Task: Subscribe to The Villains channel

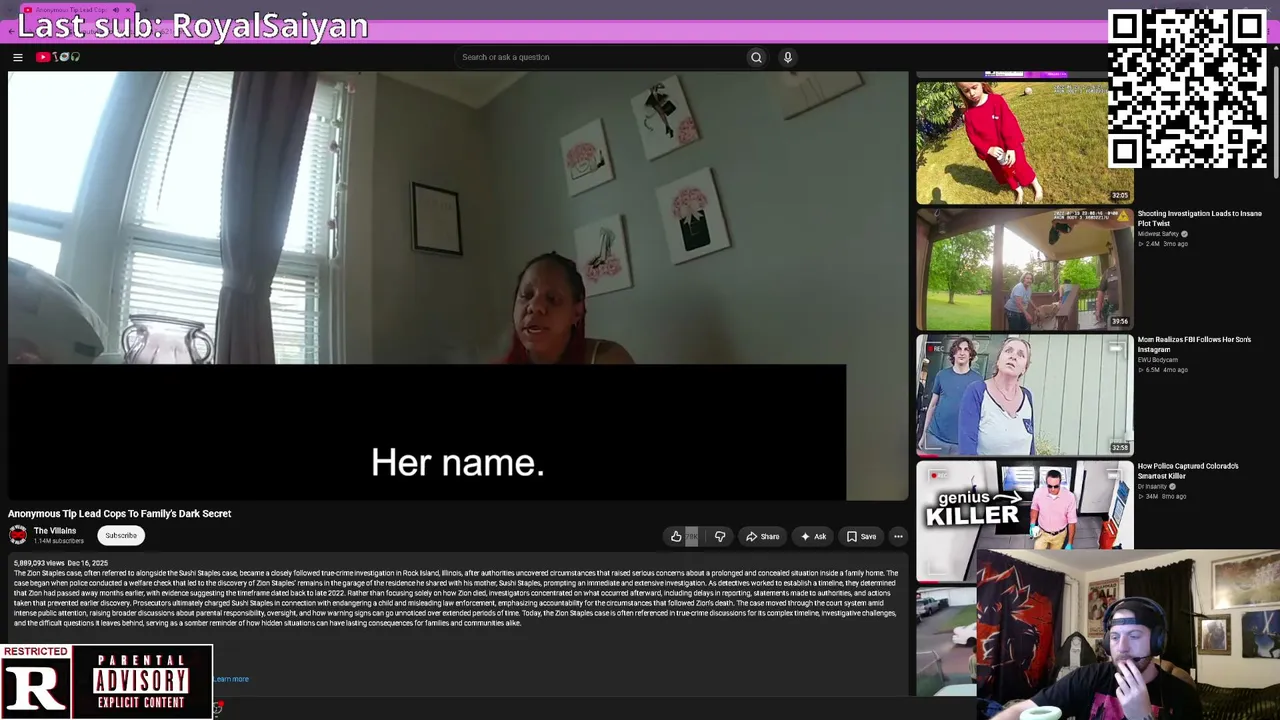Action: click(121, 536)
